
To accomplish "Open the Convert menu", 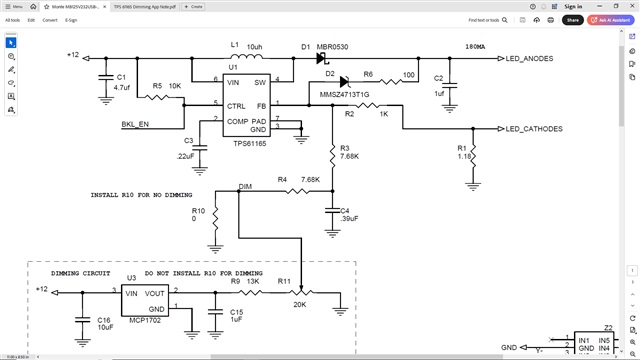I will [x=50, y=20].
